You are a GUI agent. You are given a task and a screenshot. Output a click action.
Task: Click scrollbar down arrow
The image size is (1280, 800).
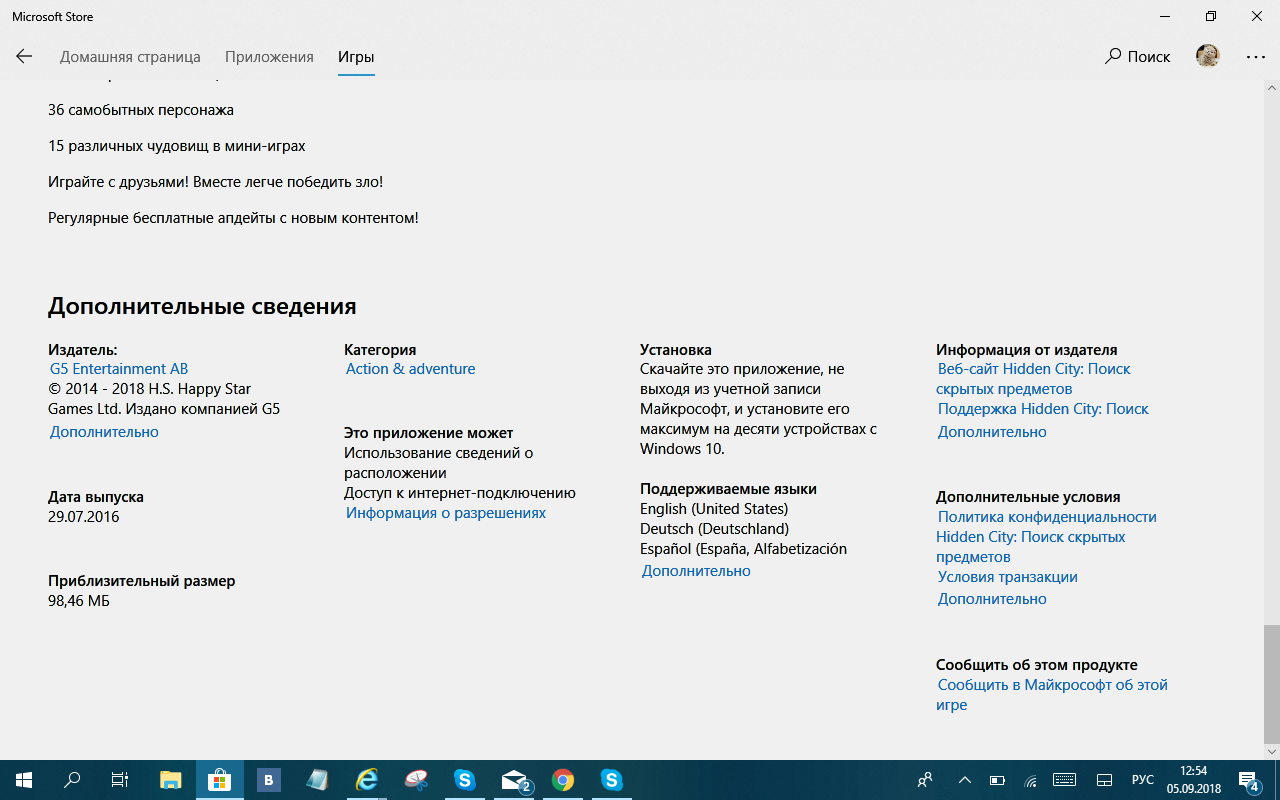1271,751
